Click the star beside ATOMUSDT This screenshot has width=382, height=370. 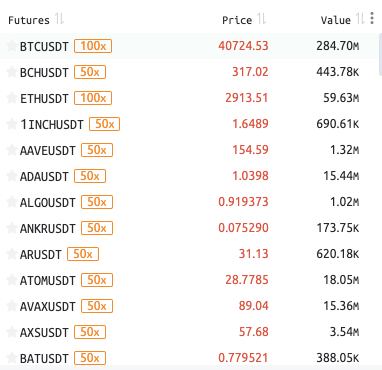(x=12, y=280)
